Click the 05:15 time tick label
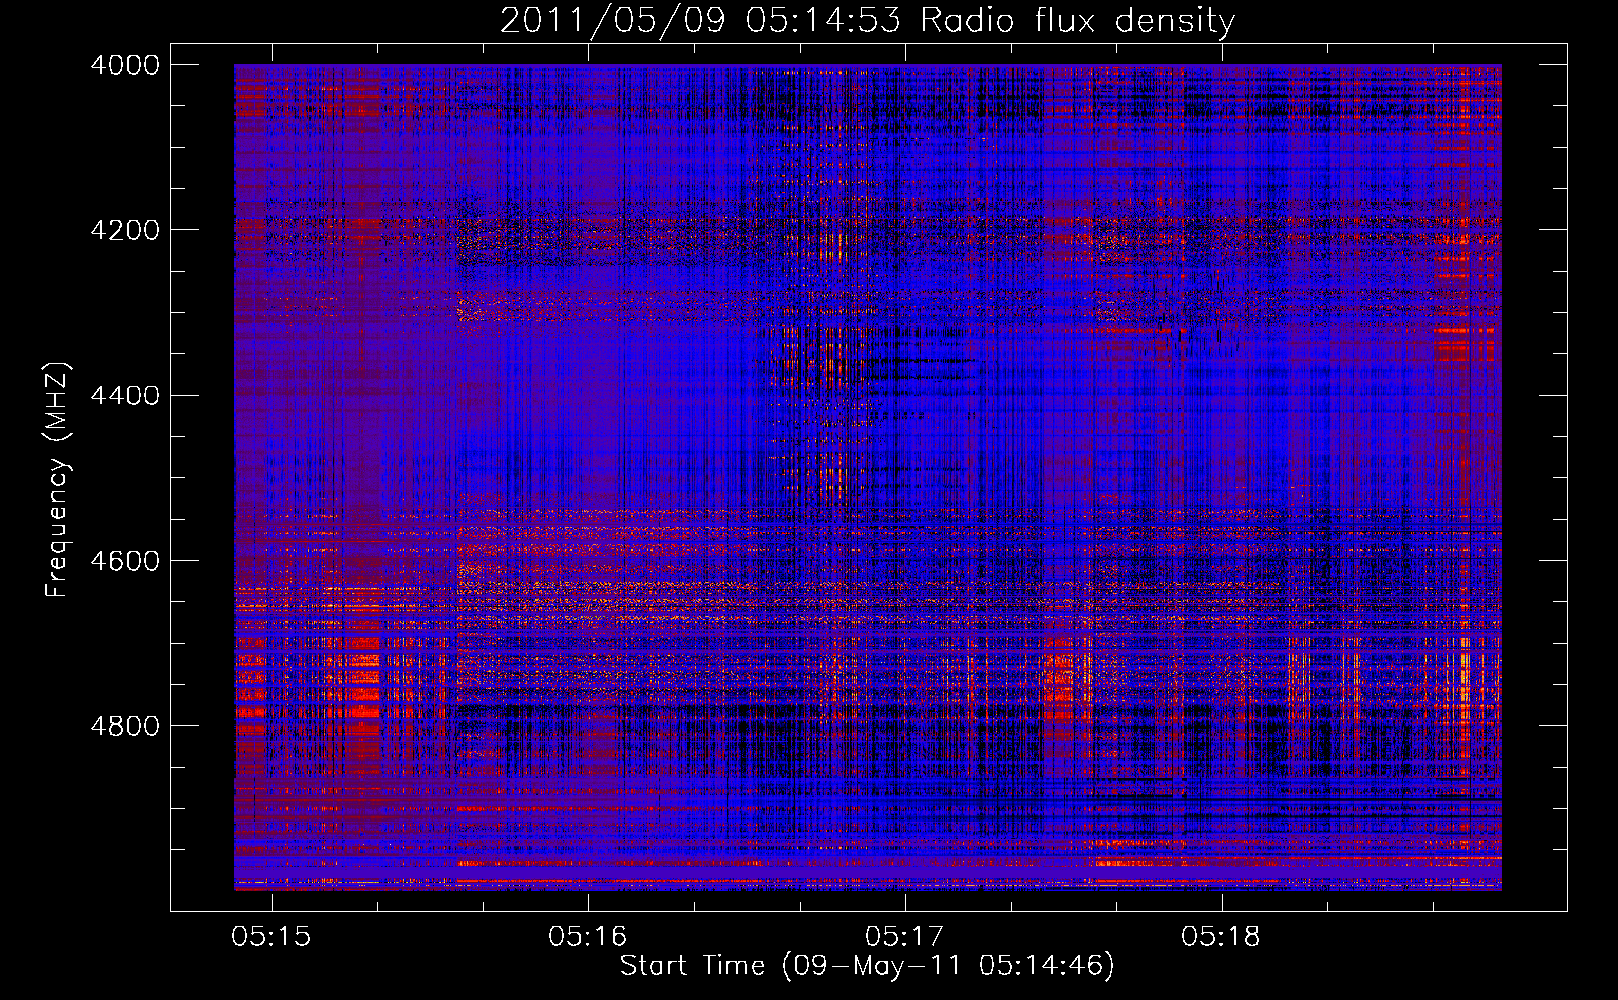 point(271,937)
